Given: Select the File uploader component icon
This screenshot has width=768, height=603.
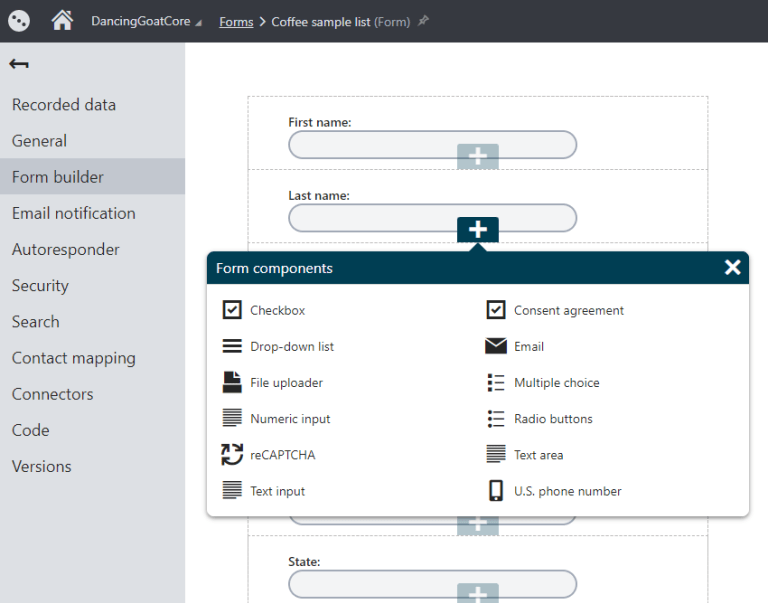Looking at the screenshot, I should (232, 382).
